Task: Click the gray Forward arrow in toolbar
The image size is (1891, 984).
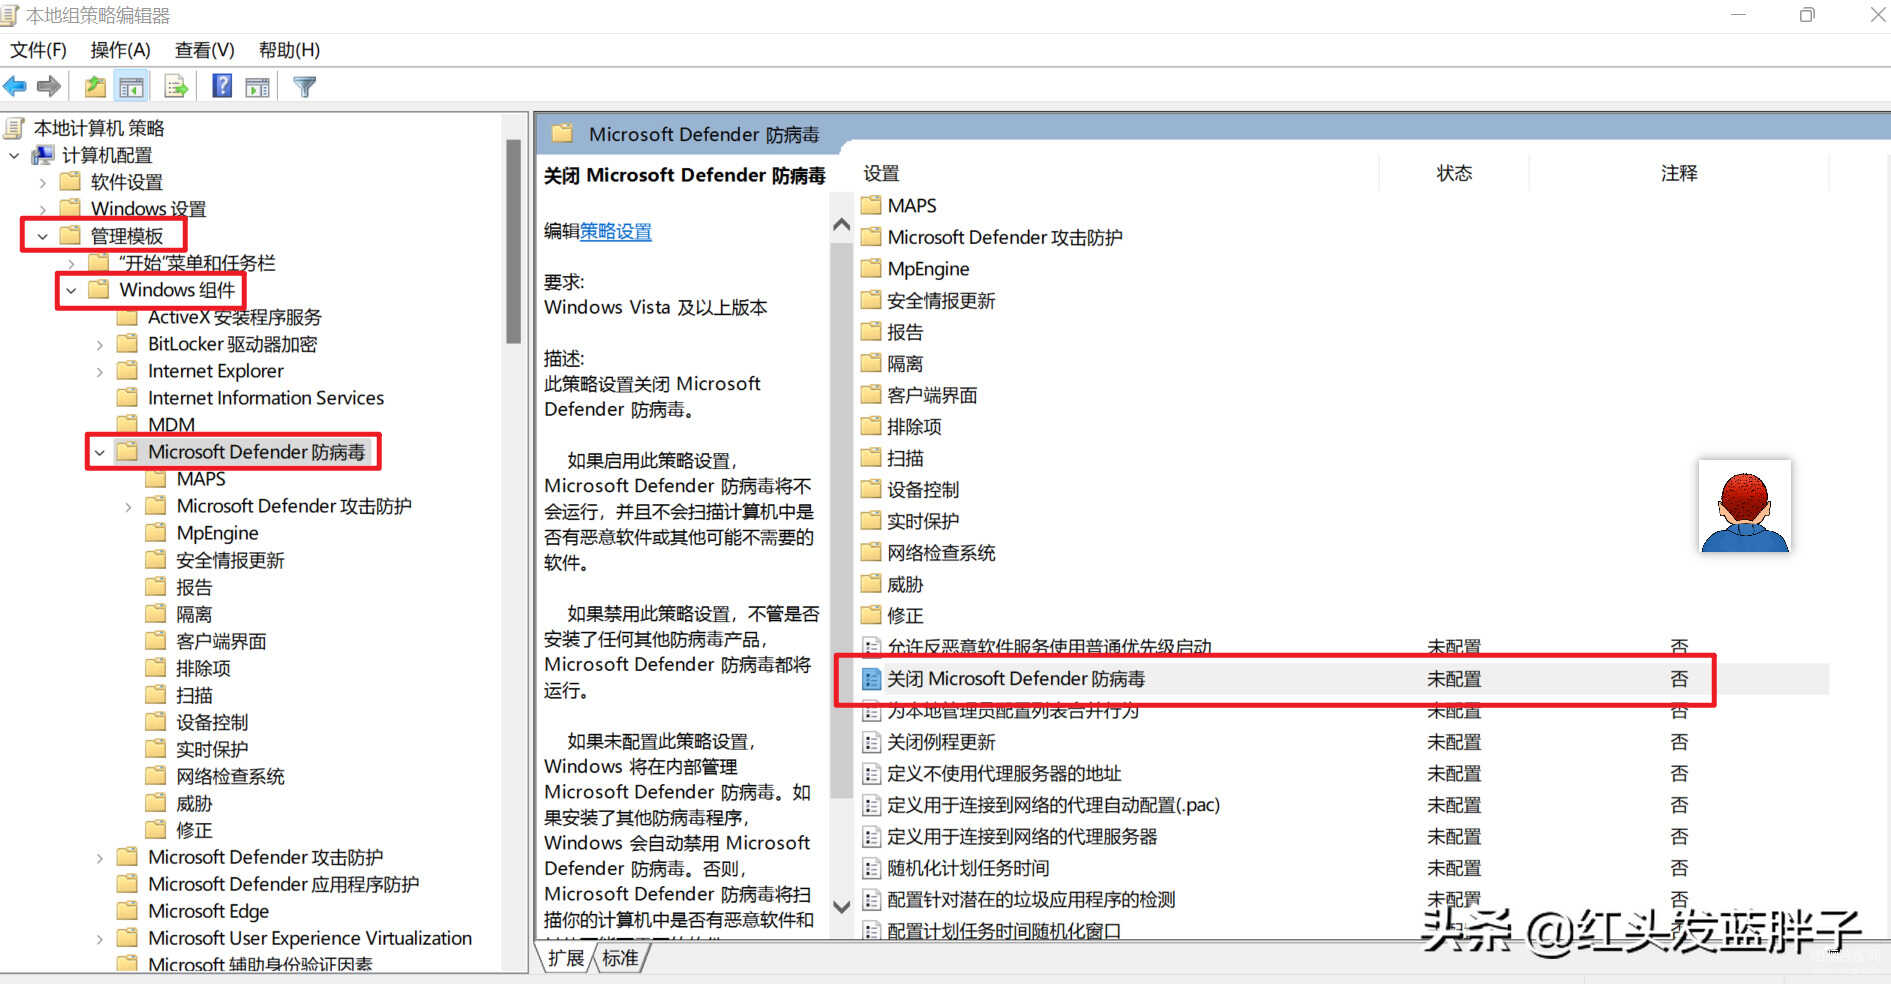Action: [48, 87]
